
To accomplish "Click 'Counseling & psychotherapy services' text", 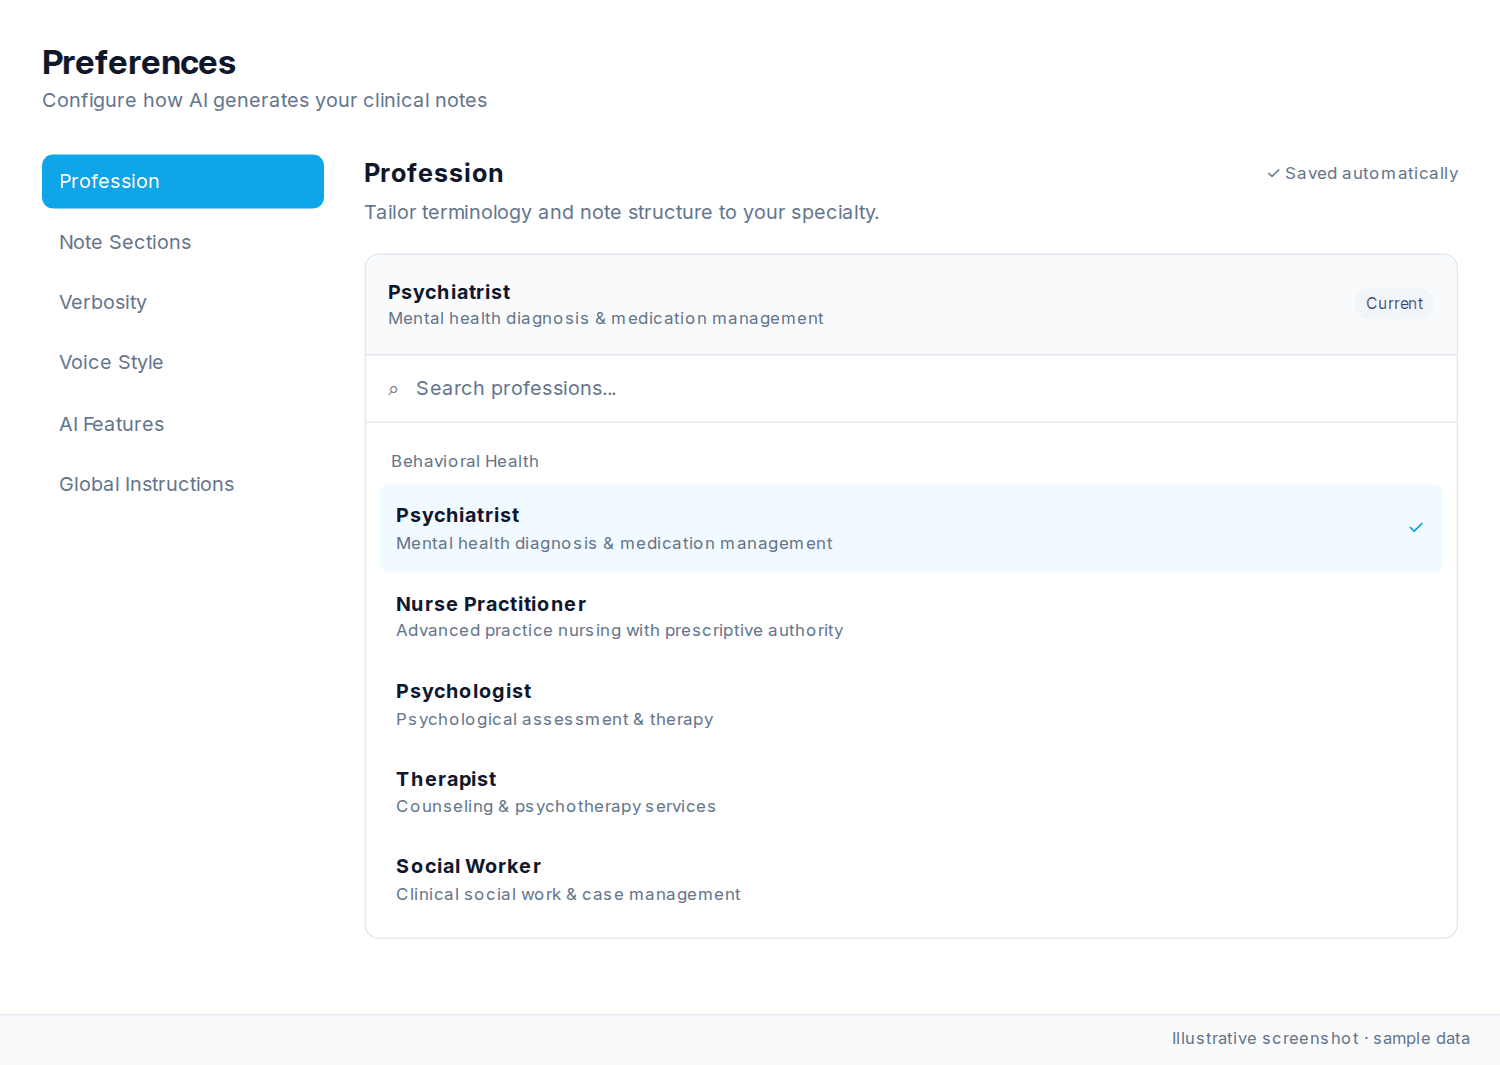I will click(555, 806).
